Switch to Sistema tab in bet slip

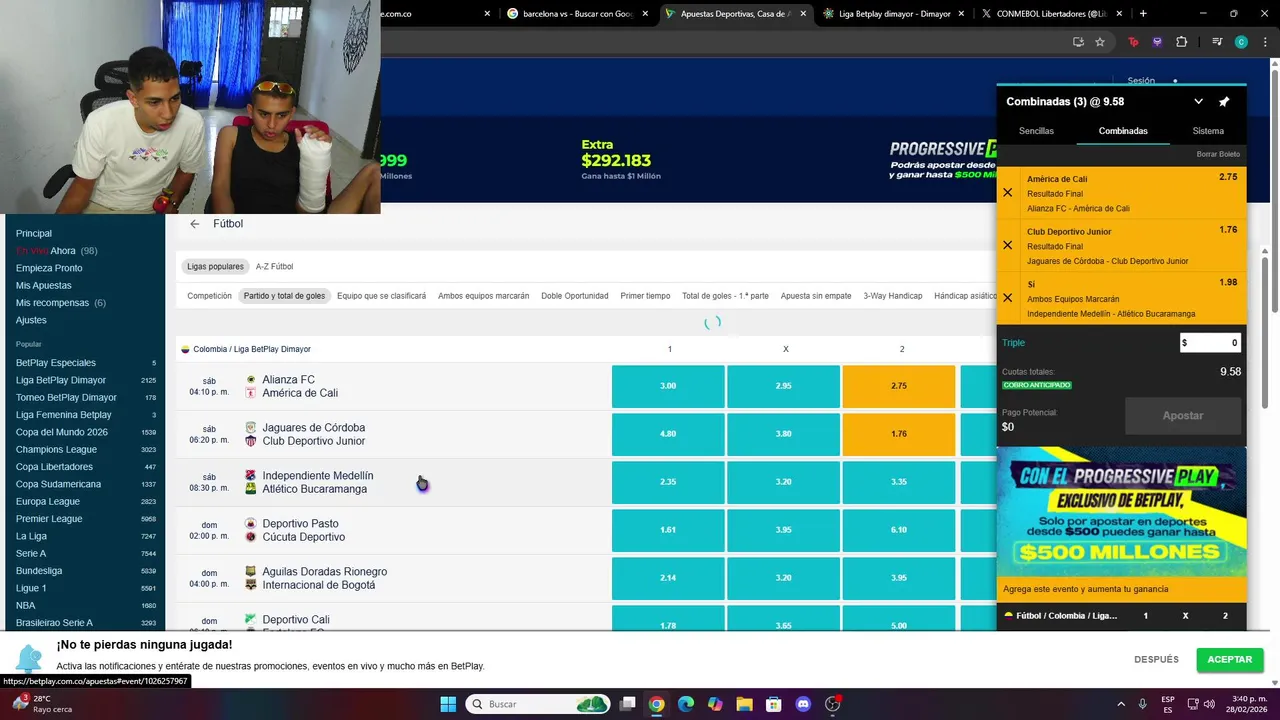(x=1208, y=131)
